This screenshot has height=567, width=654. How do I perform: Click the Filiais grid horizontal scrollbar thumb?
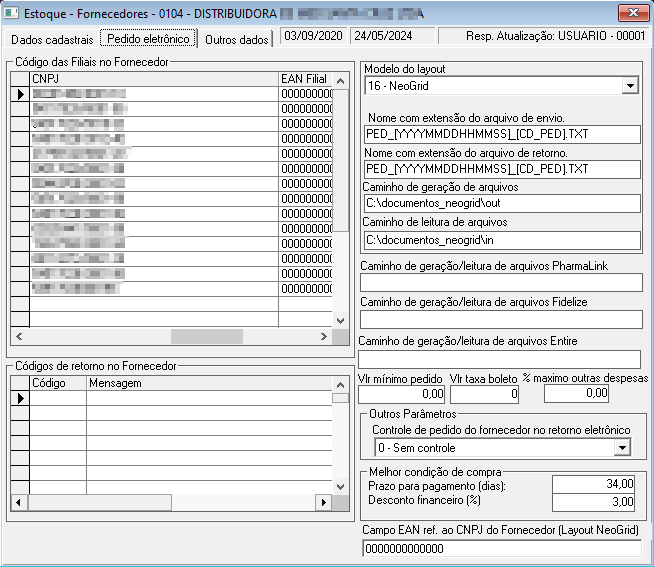click(x=206, y=336)
